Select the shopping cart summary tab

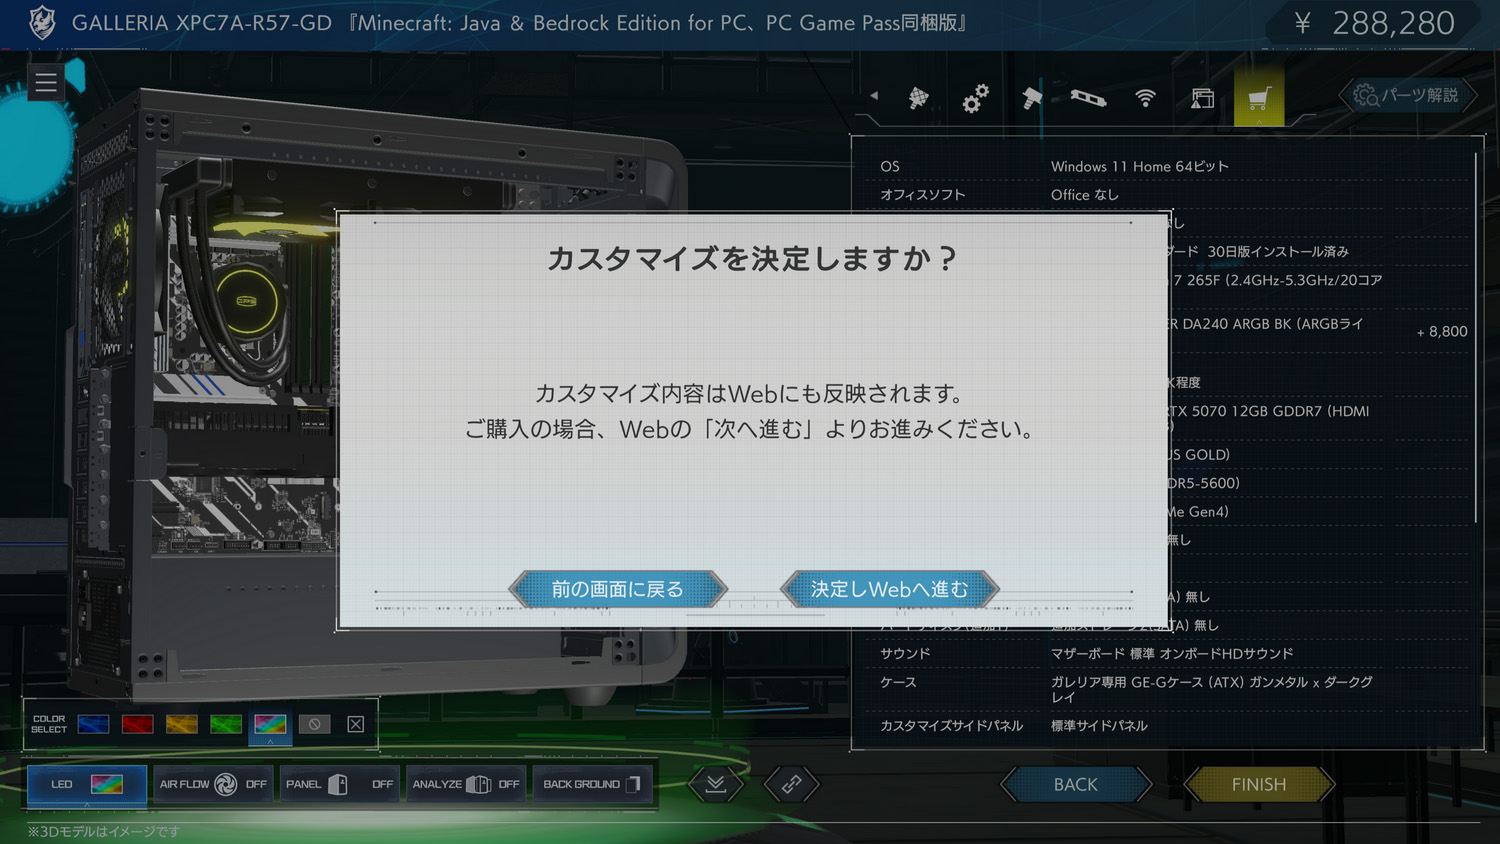click(x=1258, y=98)
